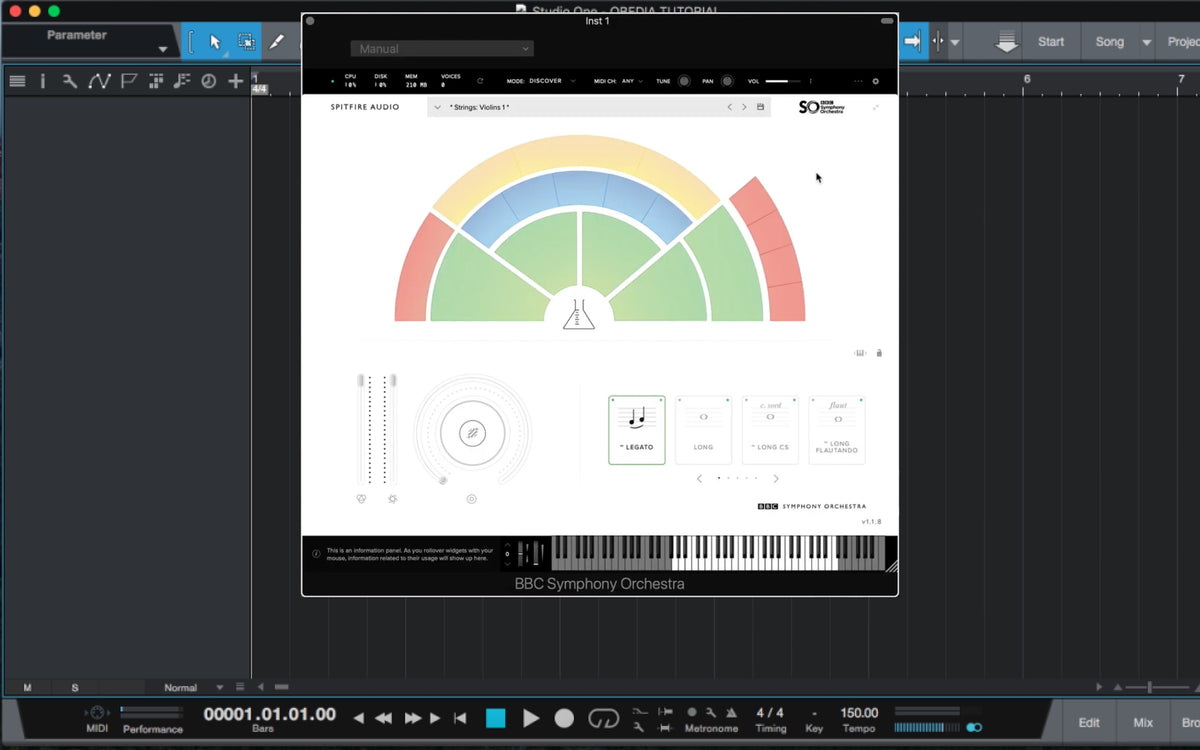Toggle loop playback in the transport
The height and width of the screenshot is (750, 1200).
coord(603,718)
